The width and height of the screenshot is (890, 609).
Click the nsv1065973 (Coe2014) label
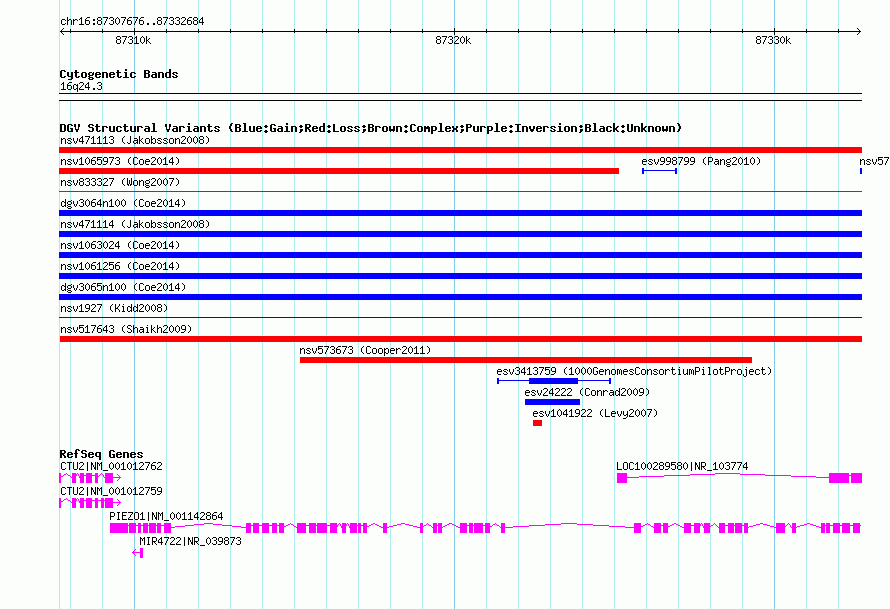(120, 161)
